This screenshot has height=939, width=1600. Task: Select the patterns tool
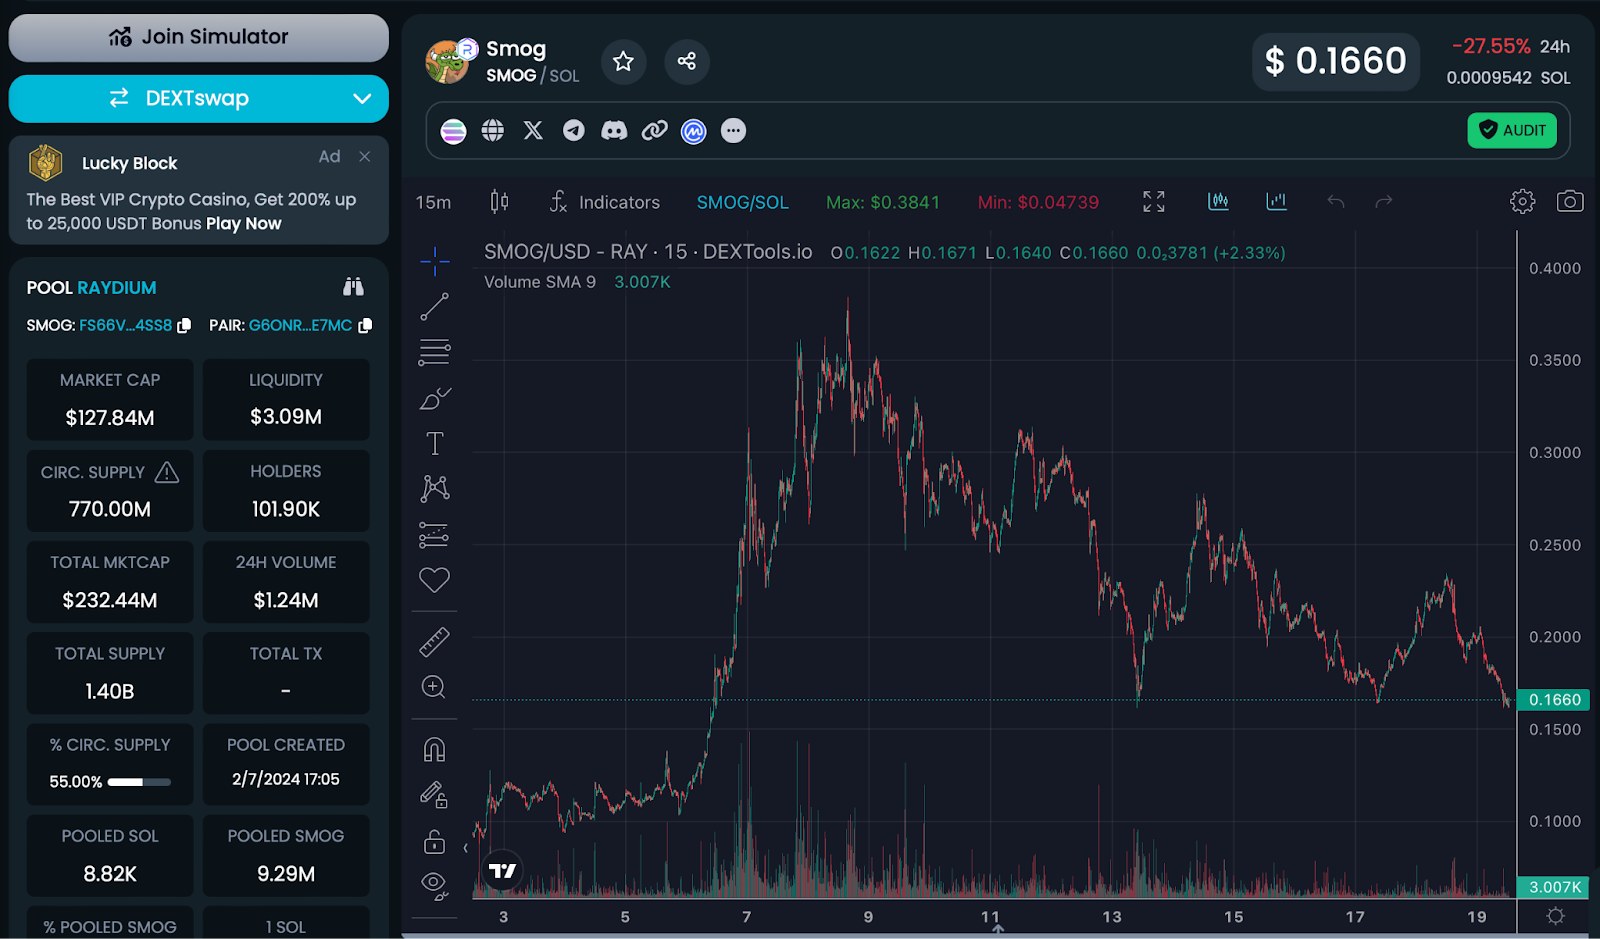coord(434,488)
